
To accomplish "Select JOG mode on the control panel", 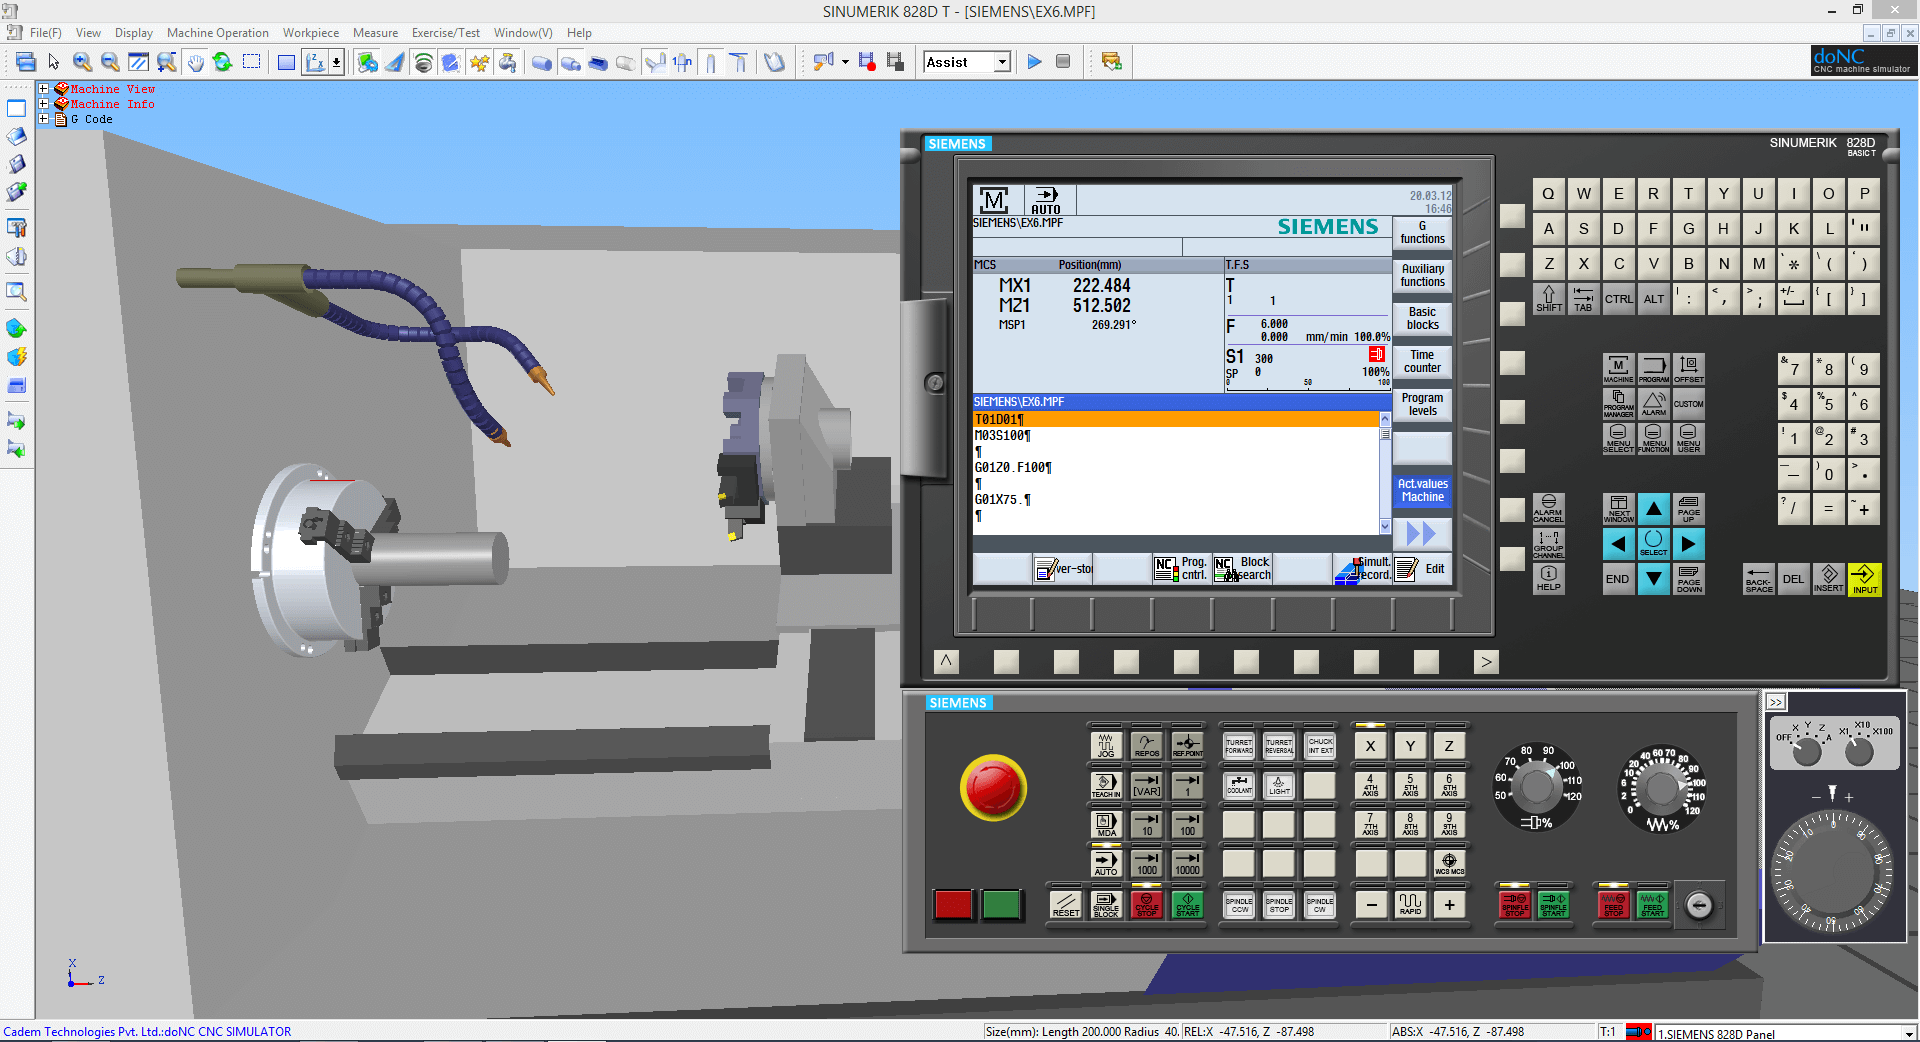I will tap(1106, 745).
